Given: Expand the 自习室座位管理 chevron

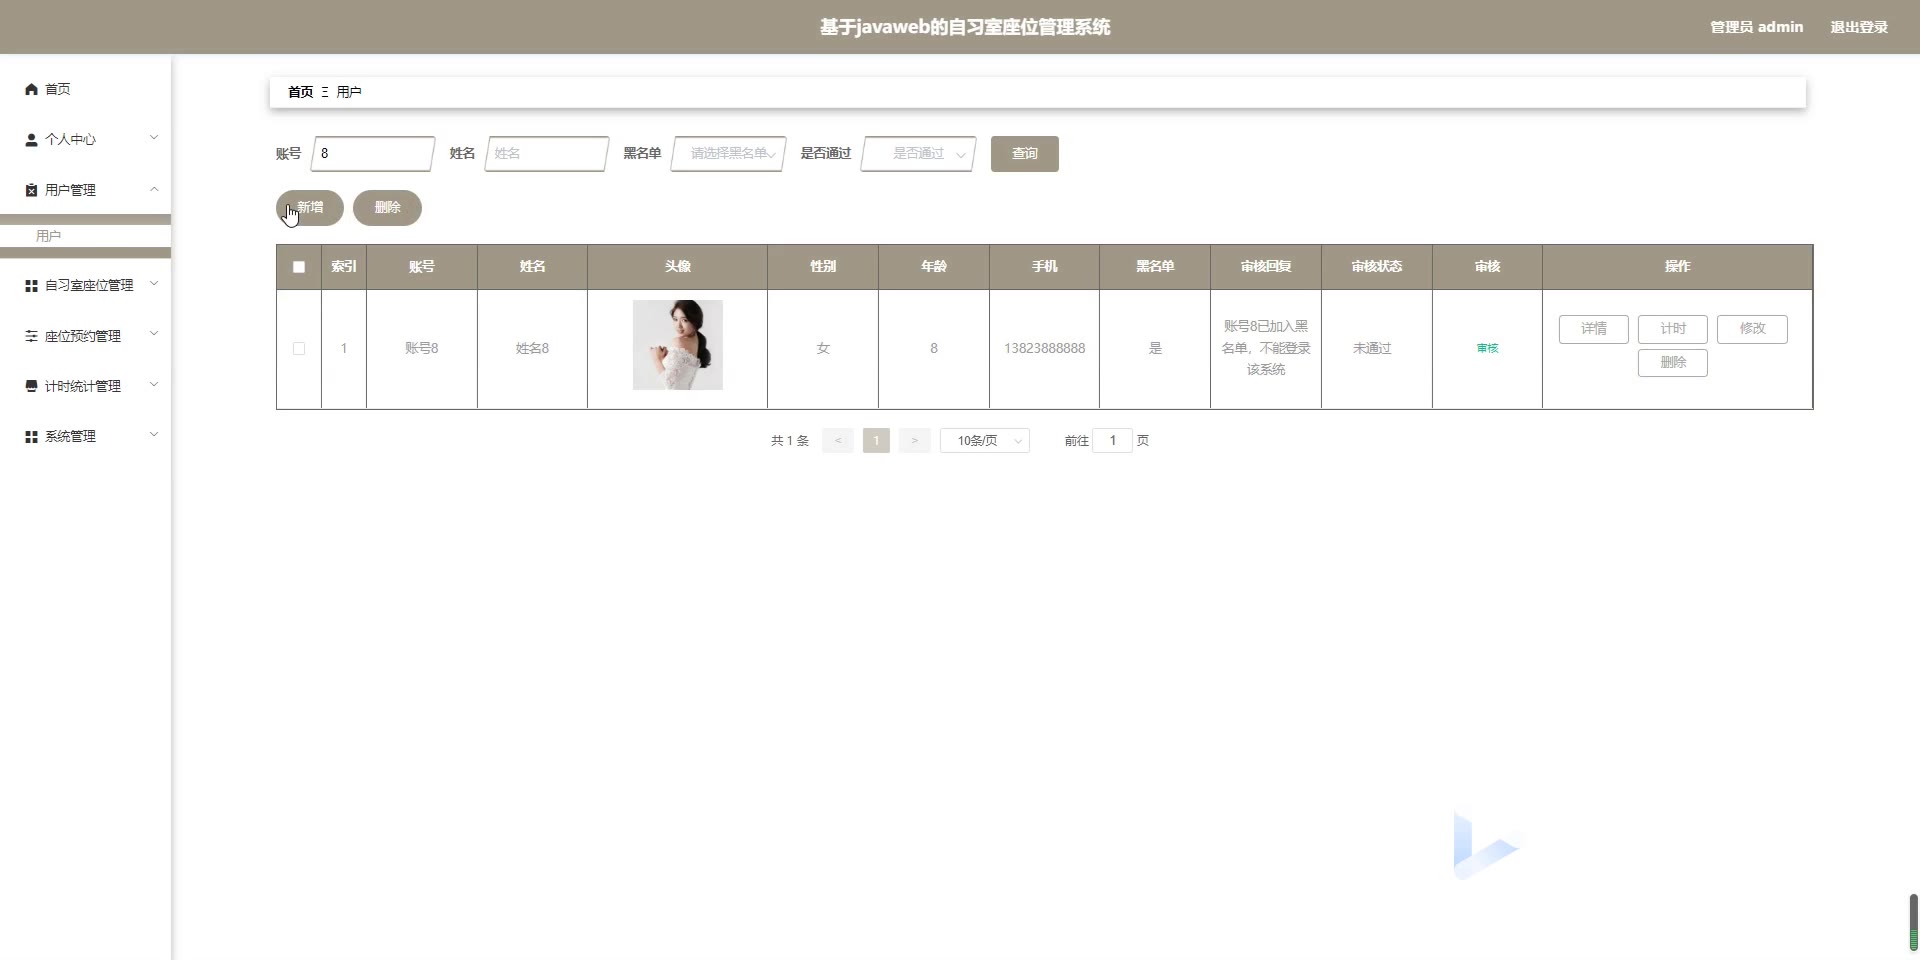Looking at the screenshot, I should (x=154, y=284).
